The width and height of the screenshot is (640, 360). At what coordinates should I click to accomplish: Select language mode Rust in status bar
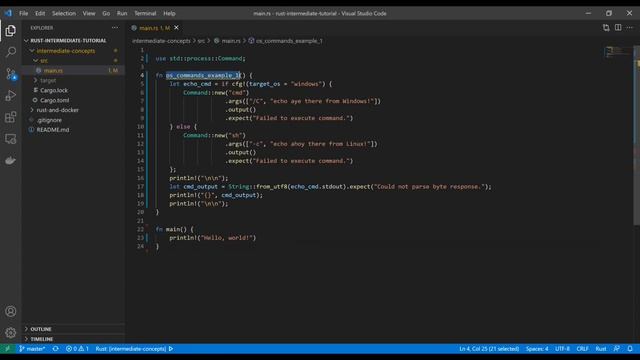click(x=601, y=349)
